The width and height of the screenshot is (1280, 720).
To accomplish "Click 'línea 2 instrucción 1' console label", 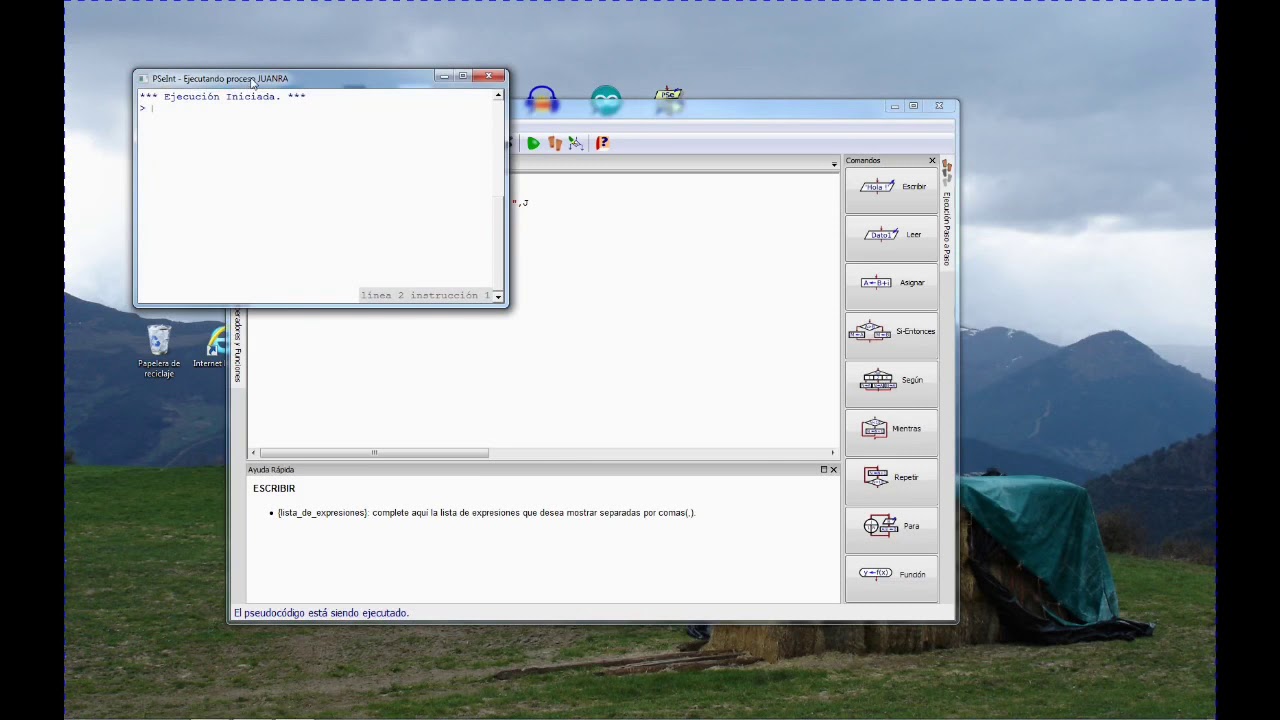I will point(426,296).
